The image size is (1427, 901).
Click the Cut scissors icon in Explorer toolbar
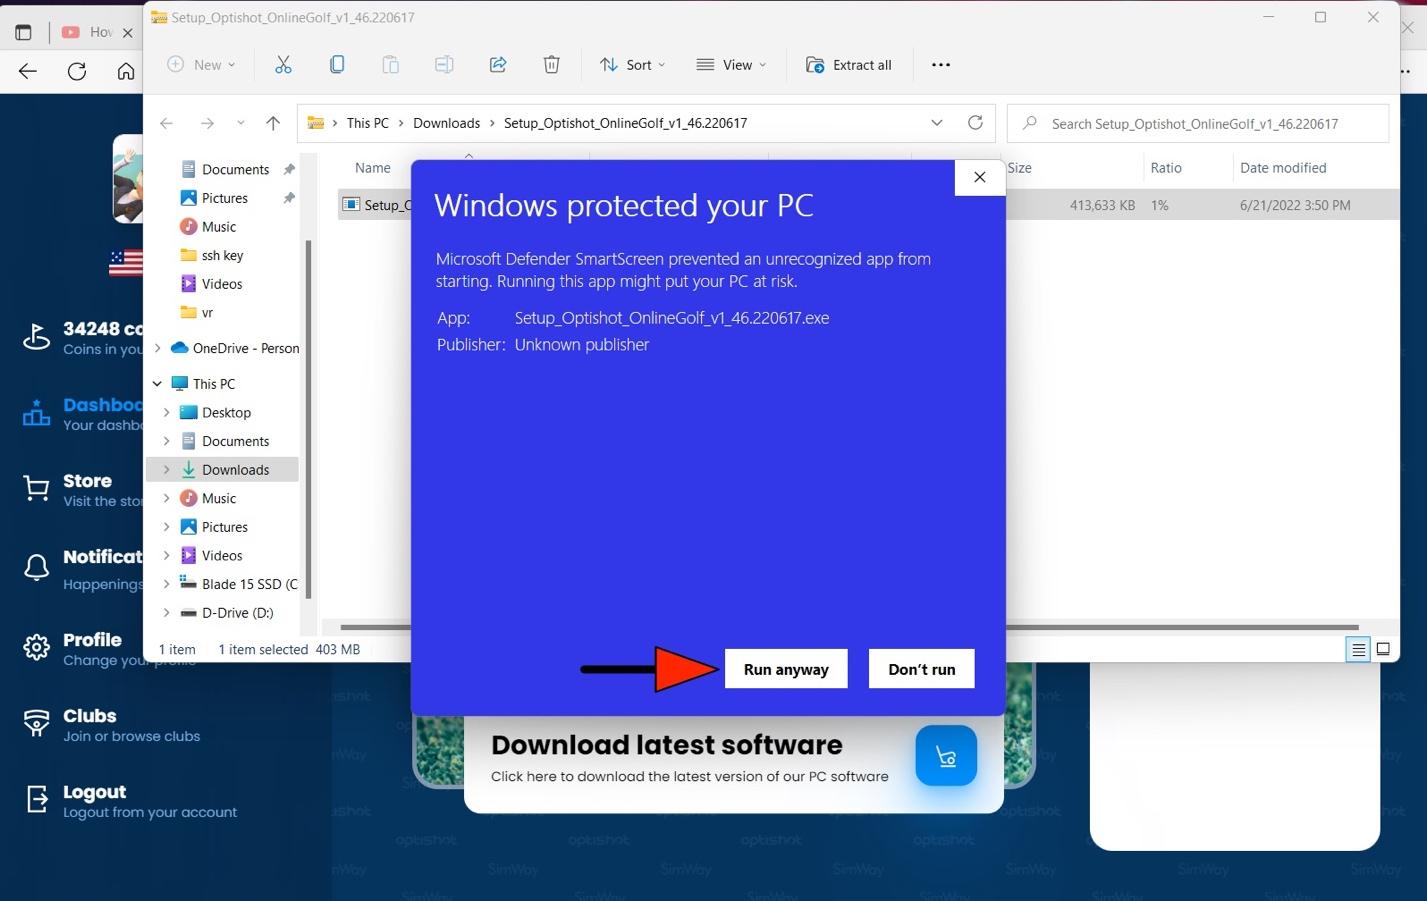[283, 65]
